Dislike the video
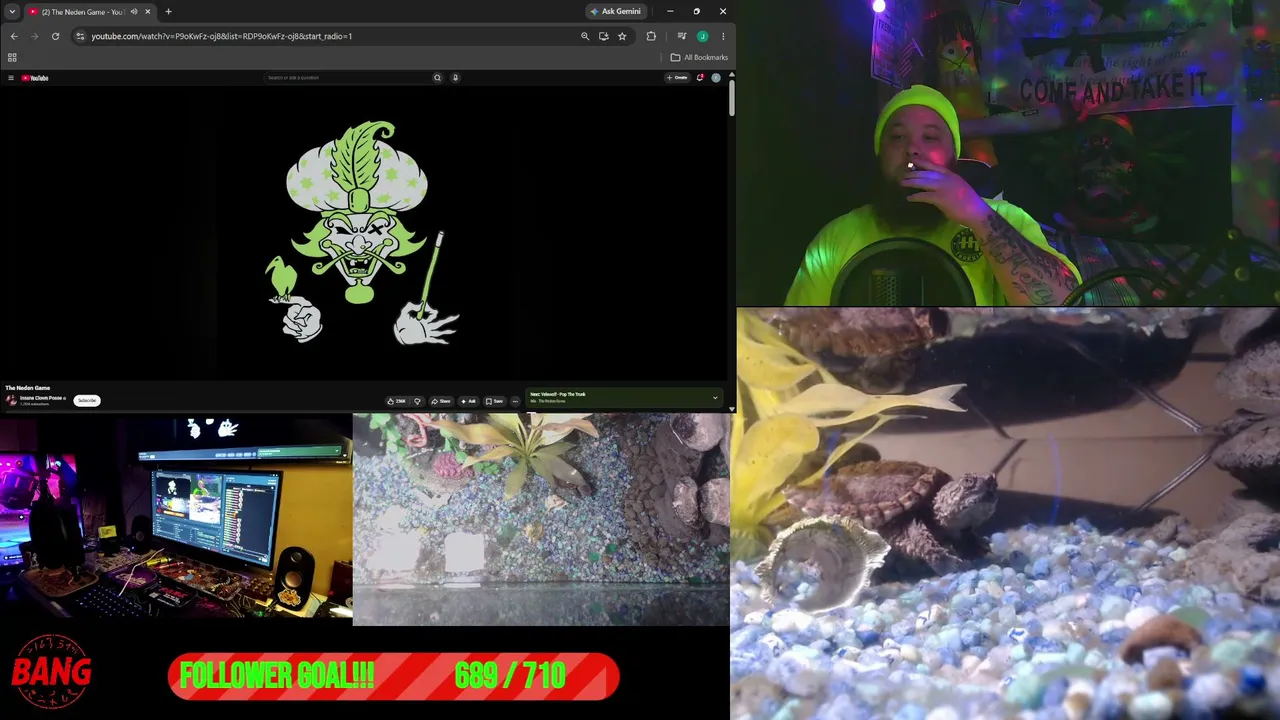This screenshot has width=1280, height=720. click(418, 401)
